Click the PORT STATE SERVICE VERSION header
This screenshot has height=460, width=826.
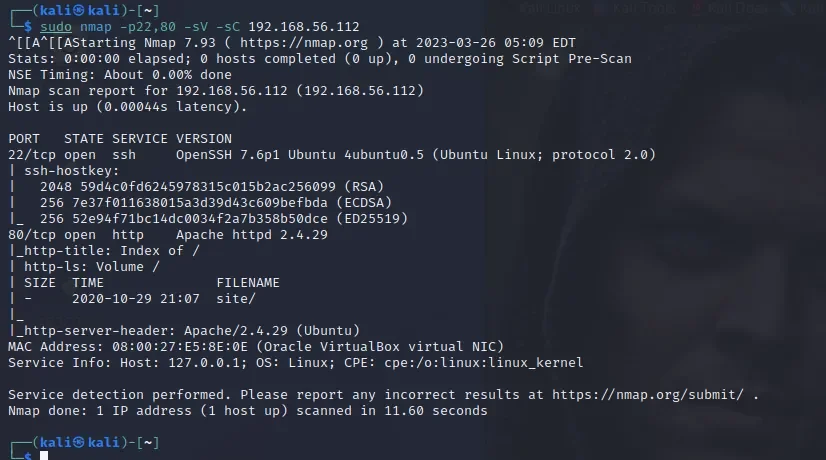[x=119, y=138]
